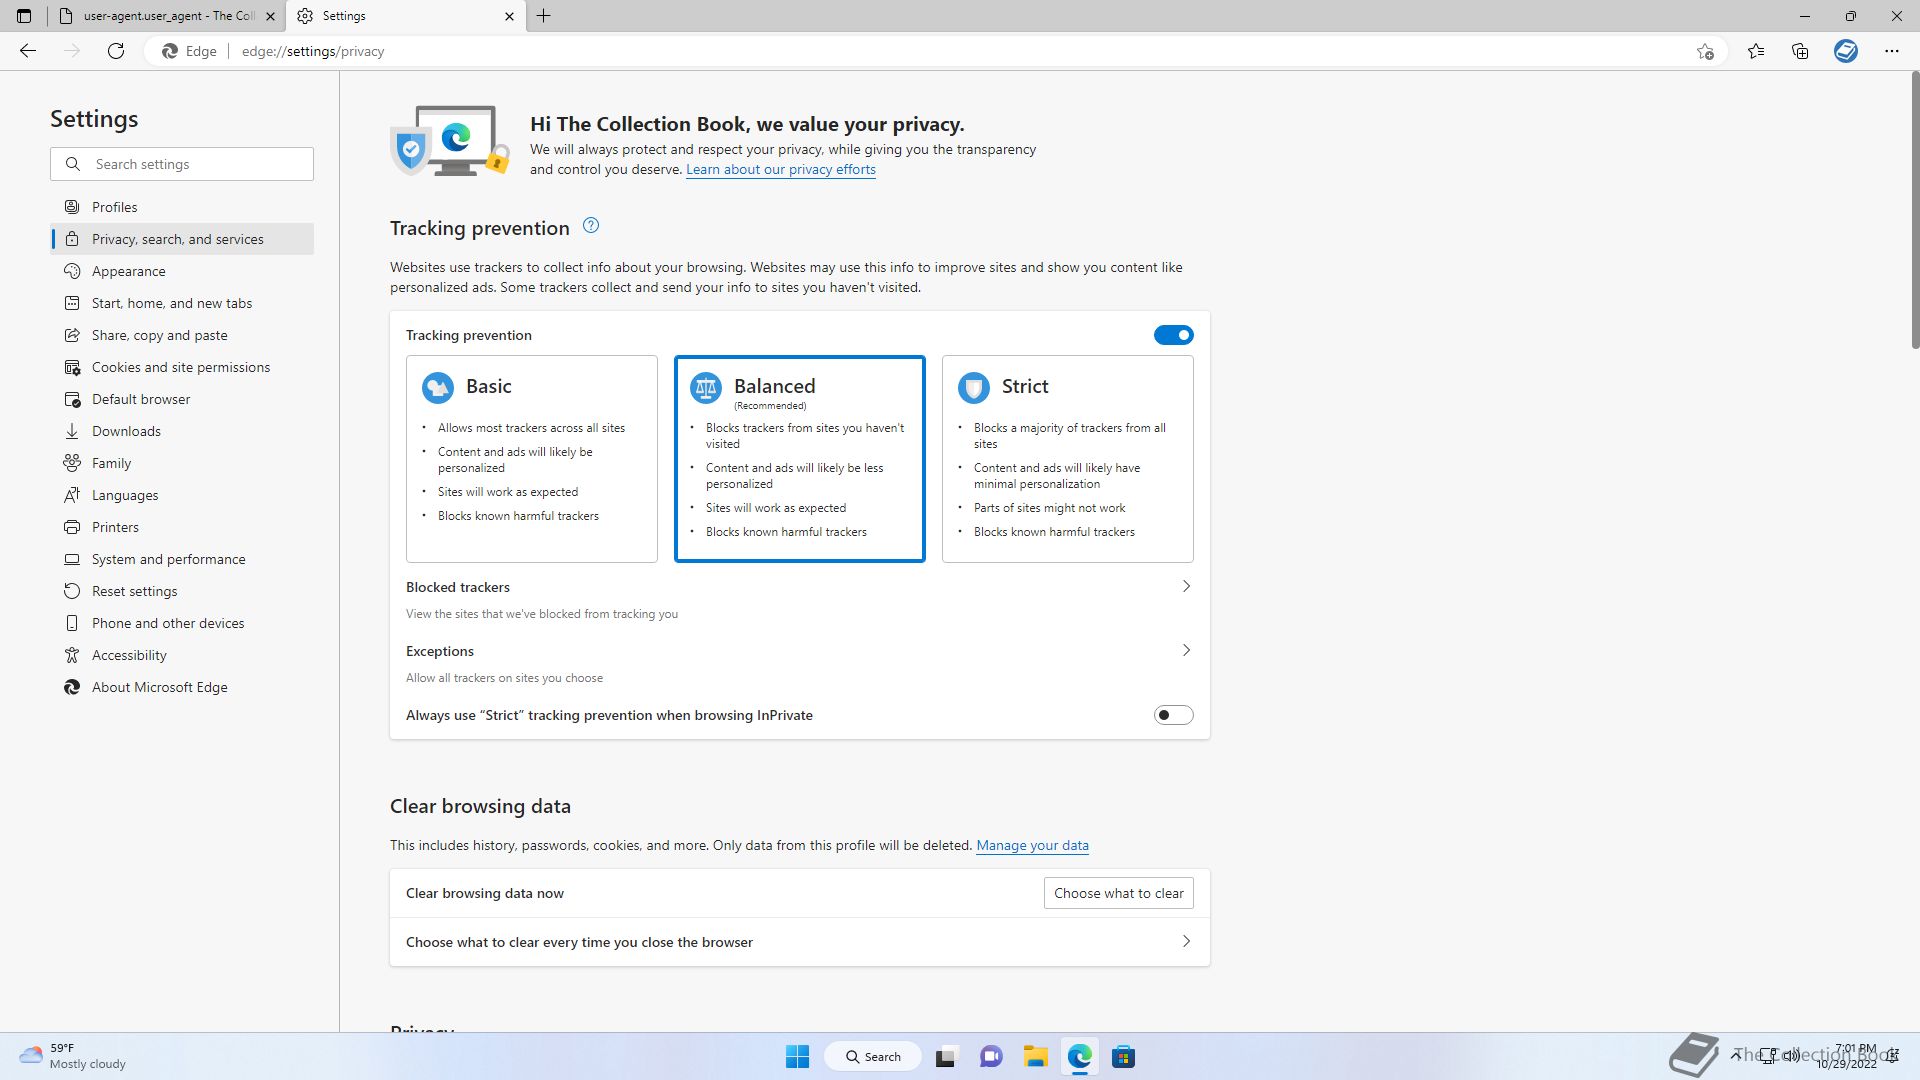Open the weather widget on taskbar

[74, 1056]
